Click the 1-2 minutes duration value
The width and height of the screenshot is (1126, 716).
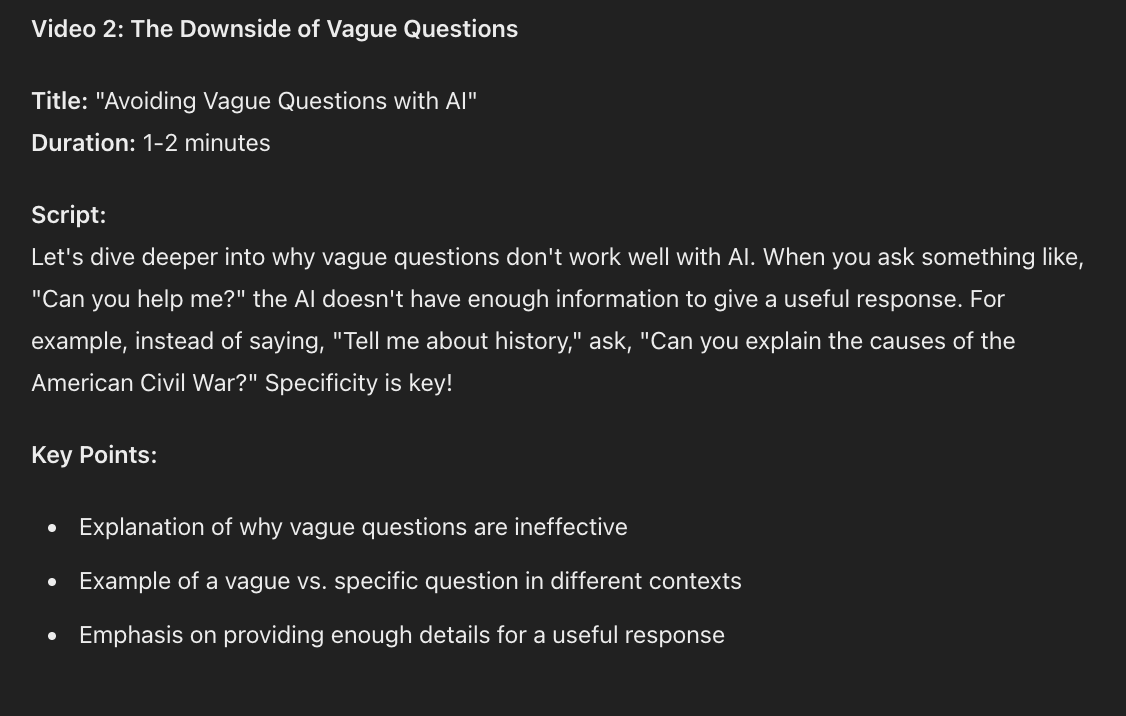(207, 143)
